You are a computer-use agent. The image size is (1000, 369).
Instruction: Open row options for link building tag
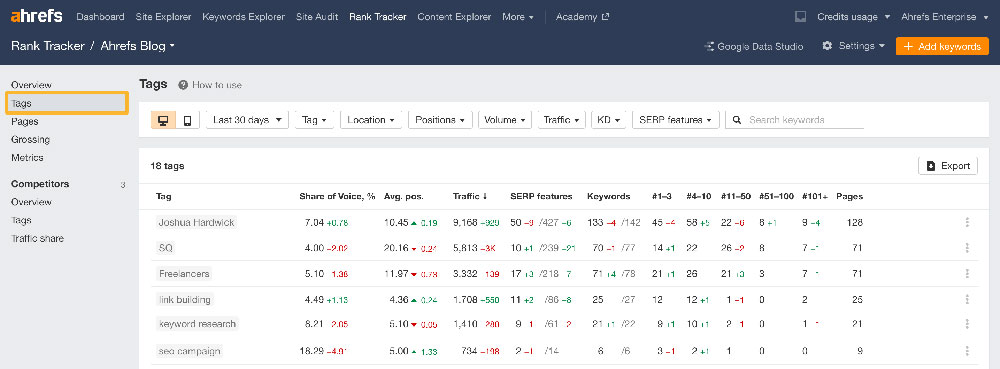967,300
